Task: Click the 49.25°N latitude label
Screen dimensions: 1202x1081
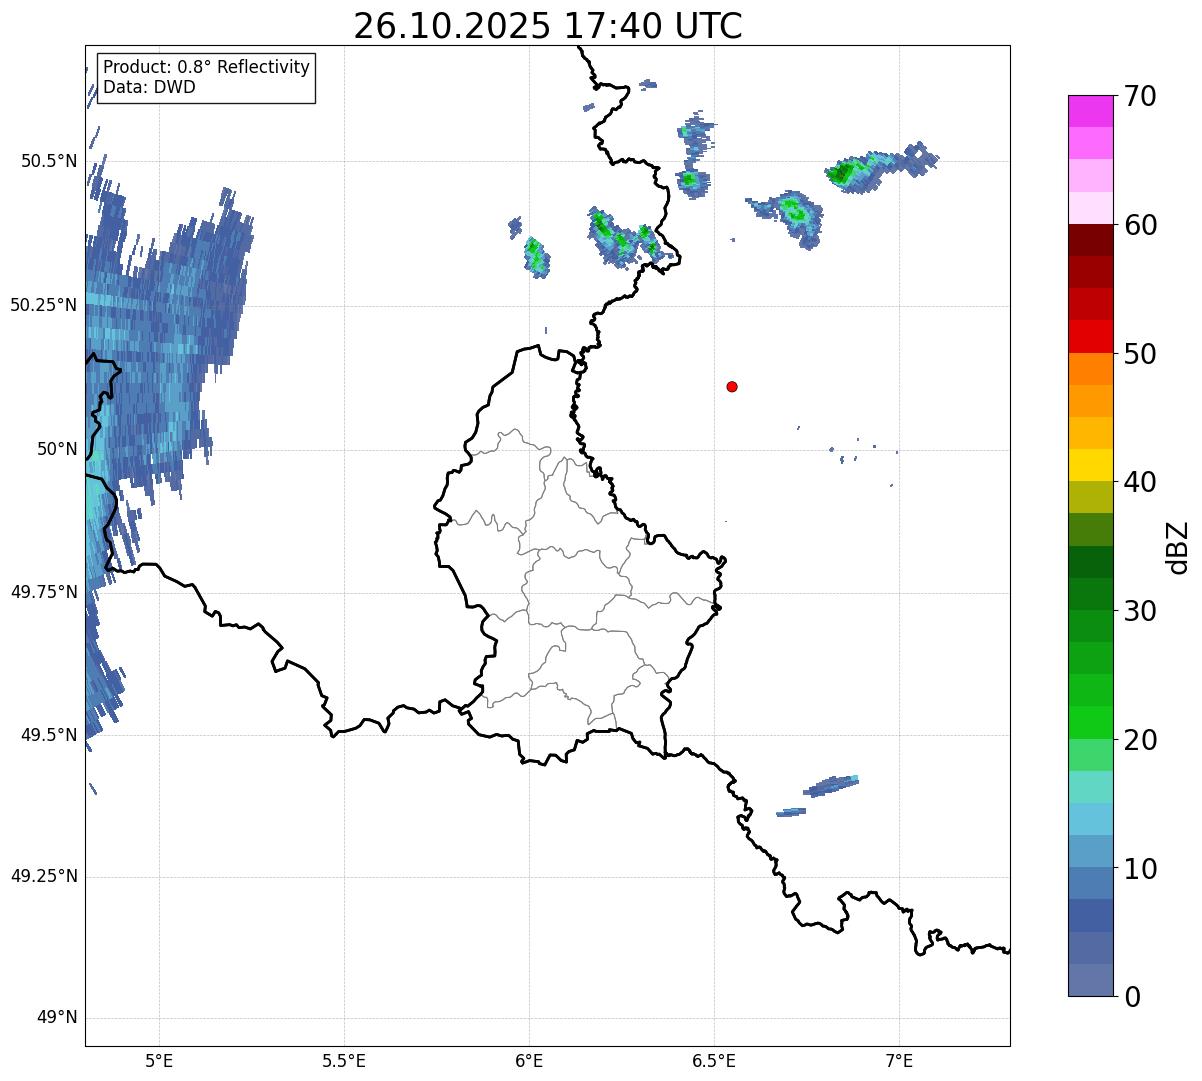Action: click(44, 877)
